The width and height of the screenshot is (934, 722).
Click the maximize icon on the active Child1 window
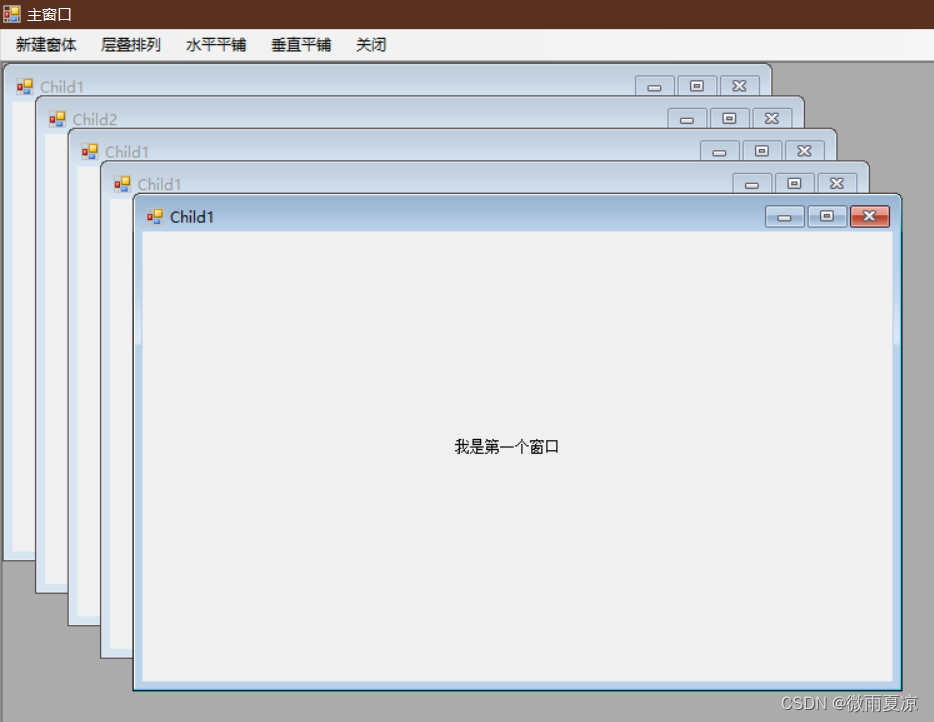coord(826,216)
